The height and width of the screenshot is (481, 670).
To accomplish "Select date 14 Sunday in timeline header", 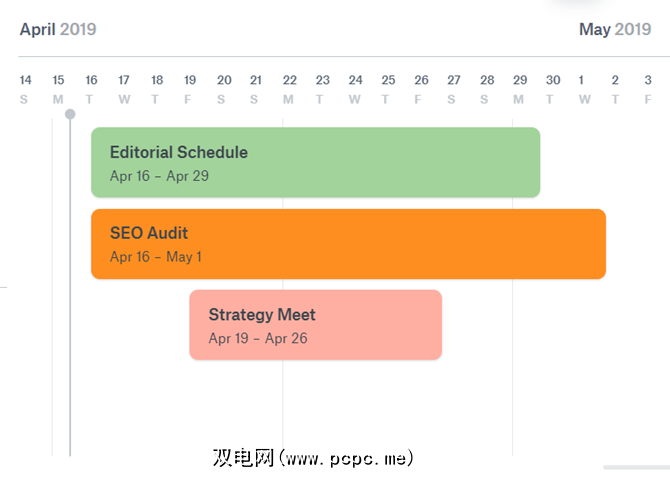I will point(25,88).
